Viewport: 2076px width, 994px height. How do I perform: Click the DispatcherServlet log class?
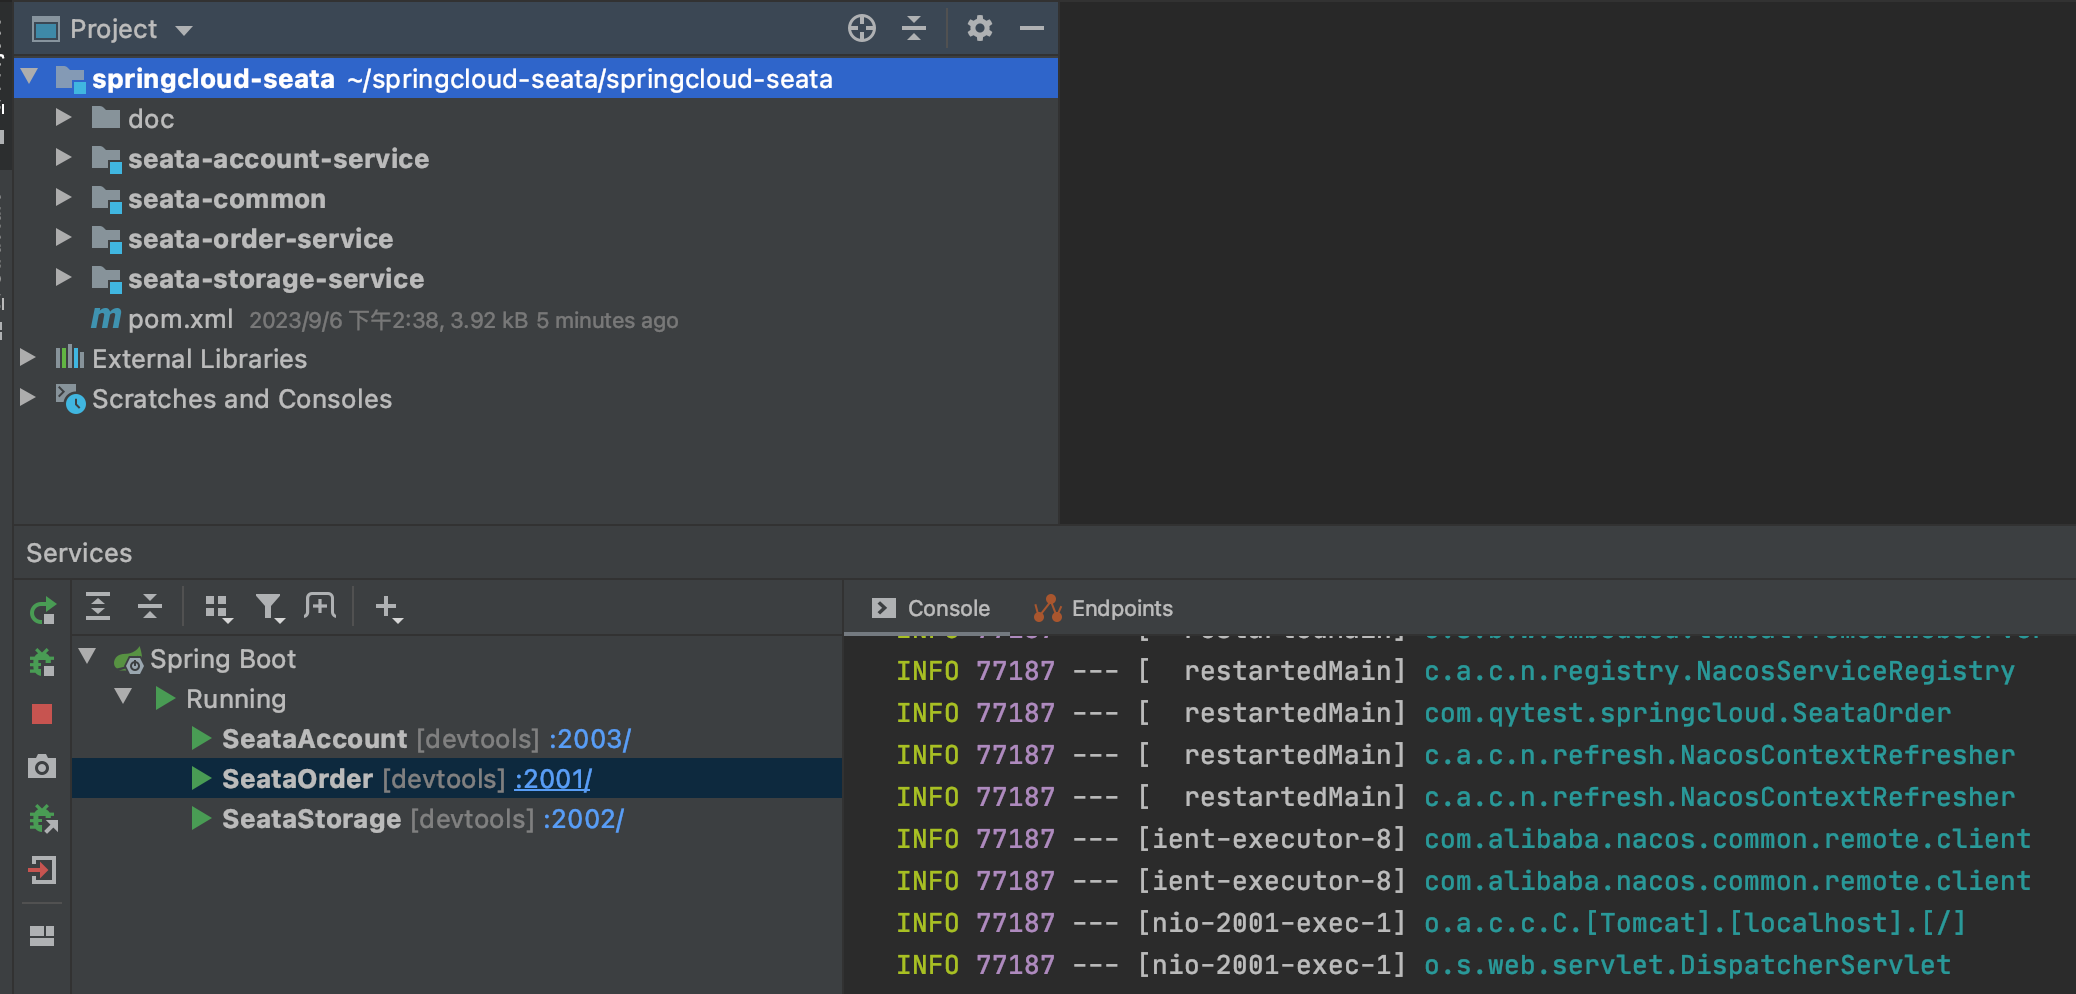[1687, 965]
